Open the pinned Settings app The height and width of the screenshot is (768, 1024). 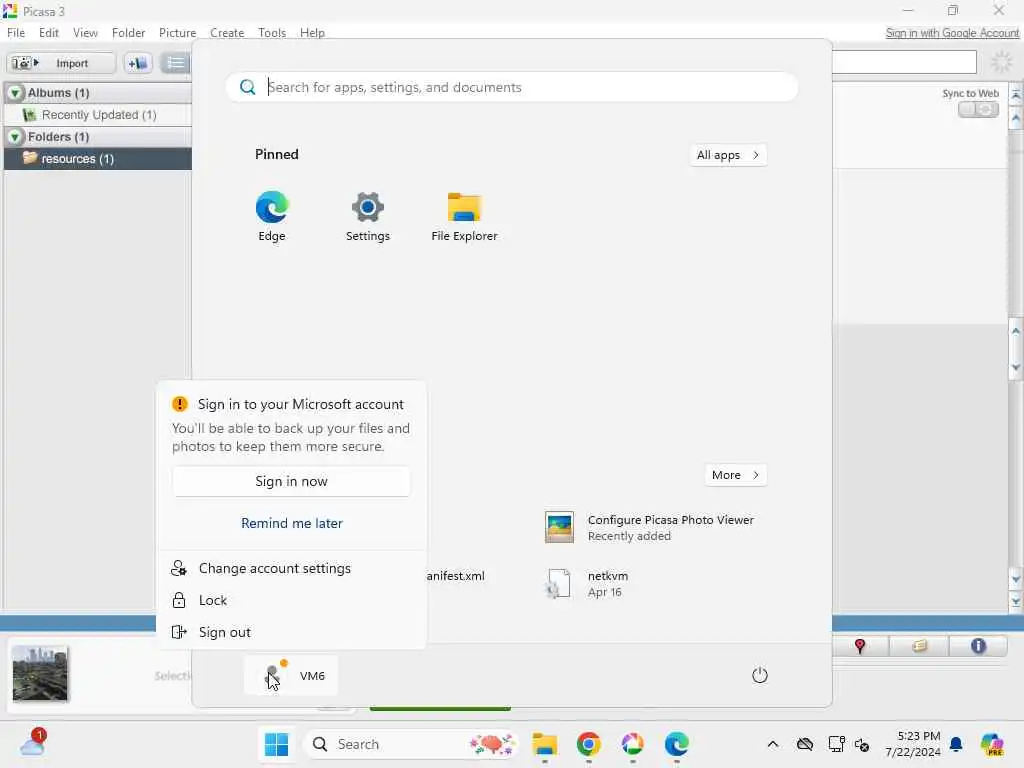[368, 216]
